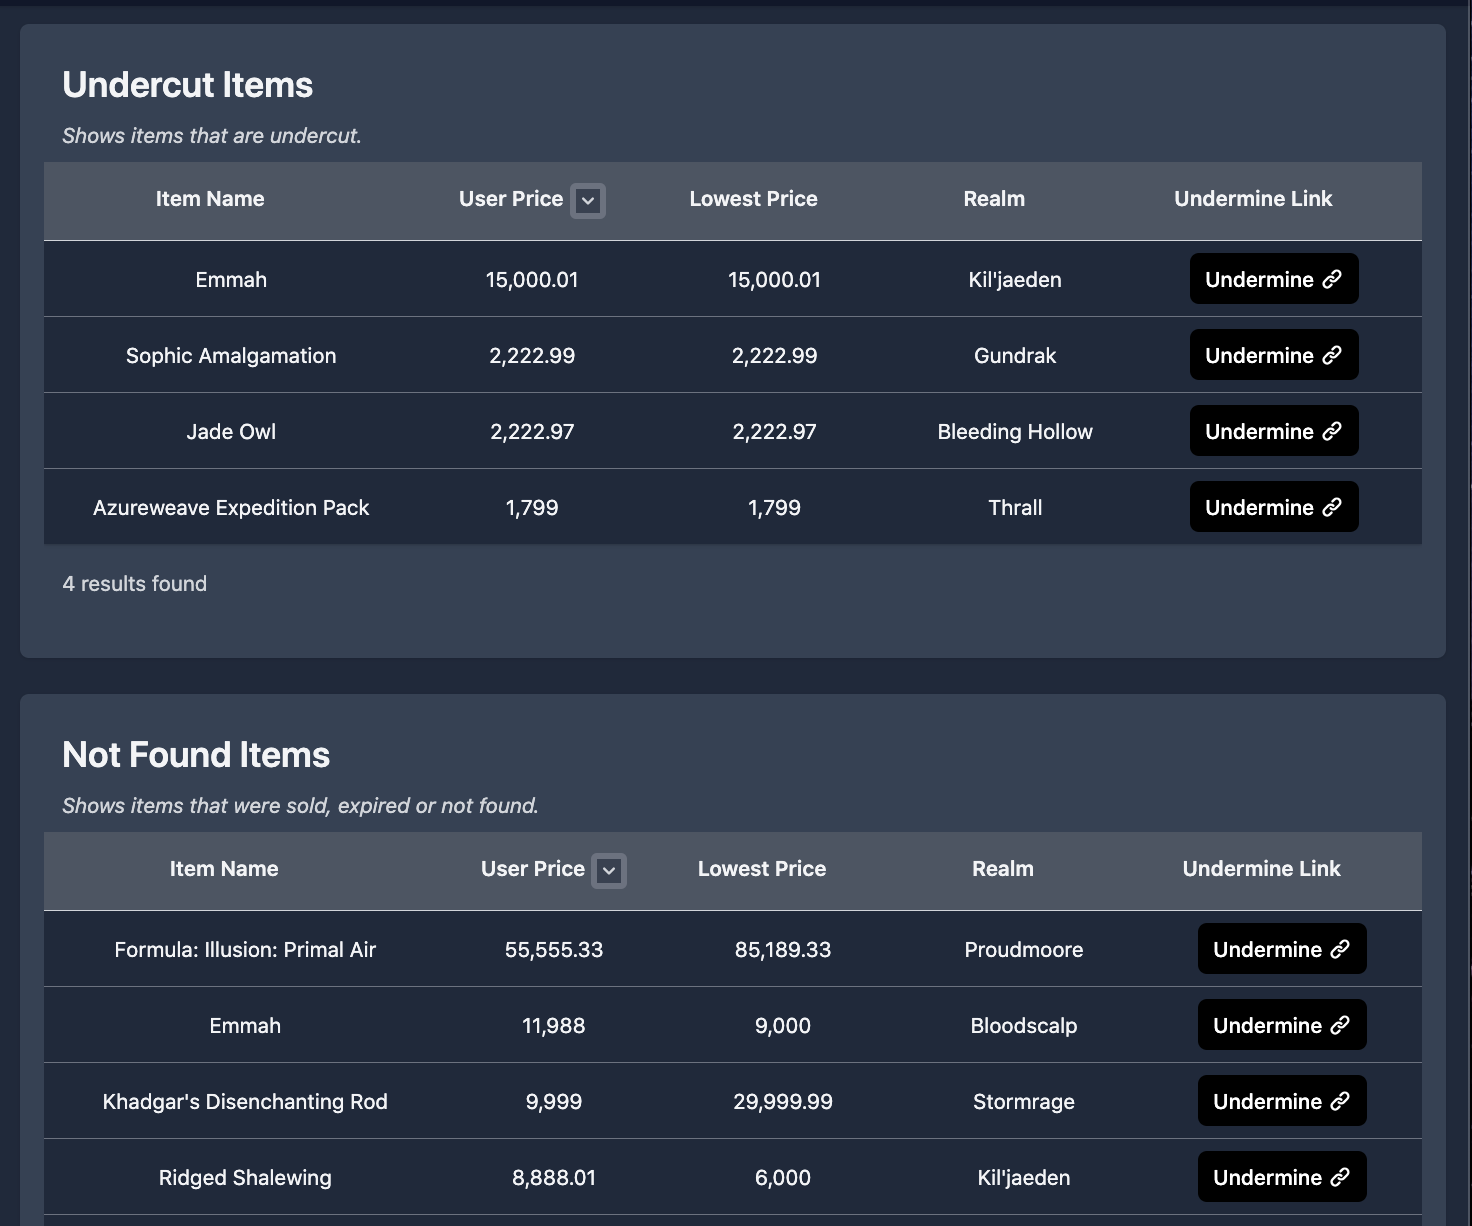Click the '4 results found' text
The height and width of the screenshot is (1226, 1472).
[x=135, y=584]
